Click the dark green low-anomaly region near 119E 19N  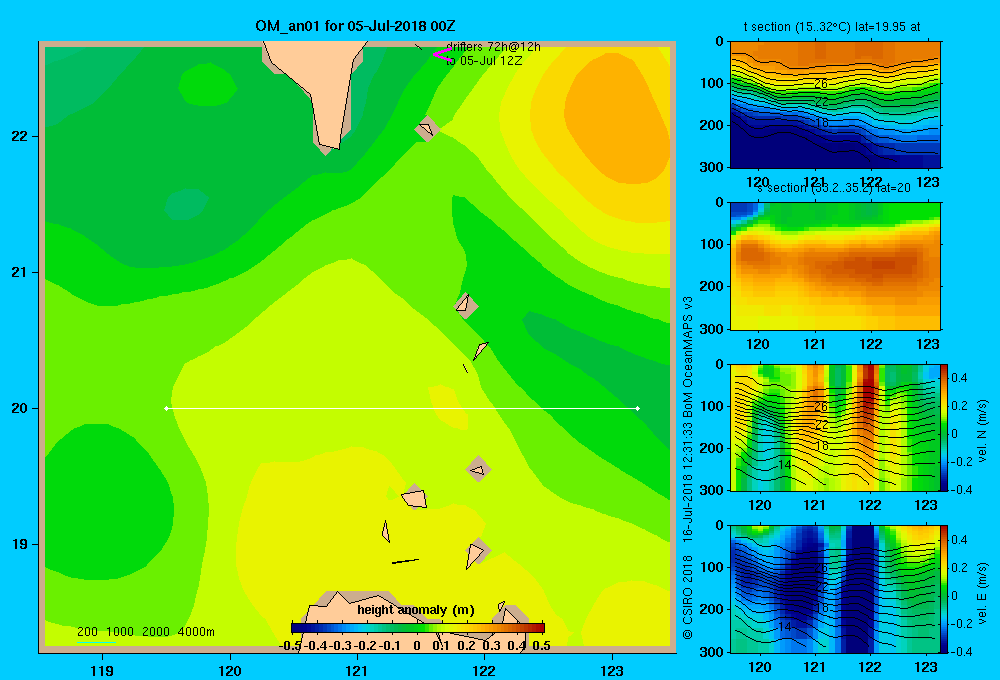(108, 501)
